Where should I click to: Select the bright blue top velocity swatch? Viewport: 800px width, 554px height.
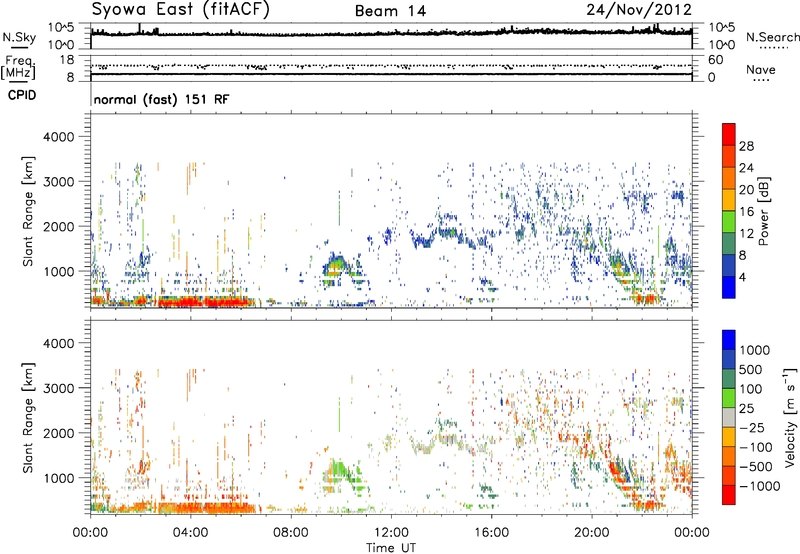click(x=729, y=340)
